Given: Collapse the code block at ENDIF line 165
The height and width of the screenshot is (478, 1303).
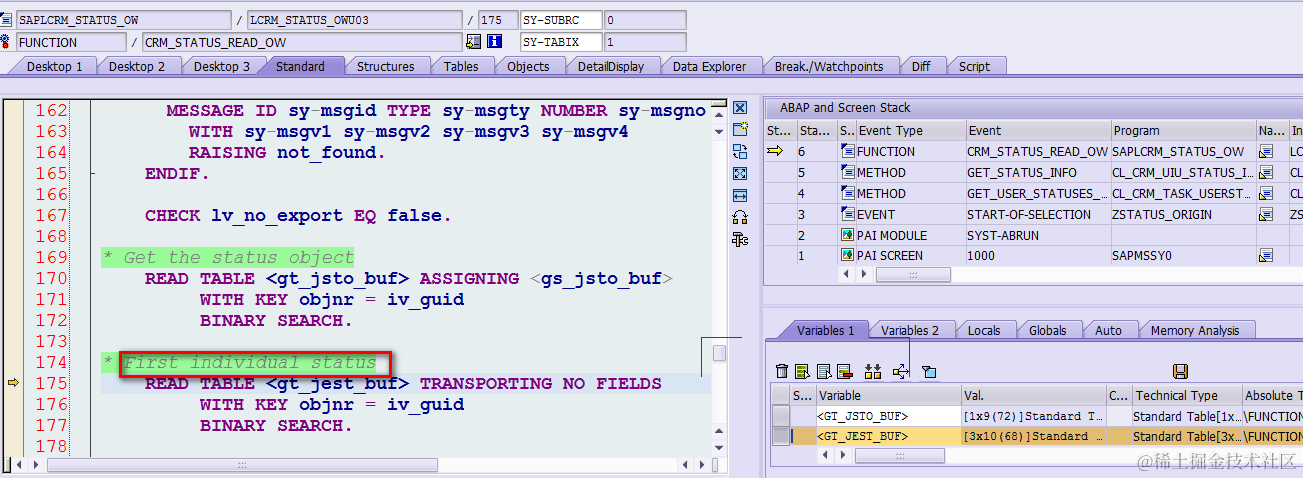Looking at the screenshot, I should 91,174.
